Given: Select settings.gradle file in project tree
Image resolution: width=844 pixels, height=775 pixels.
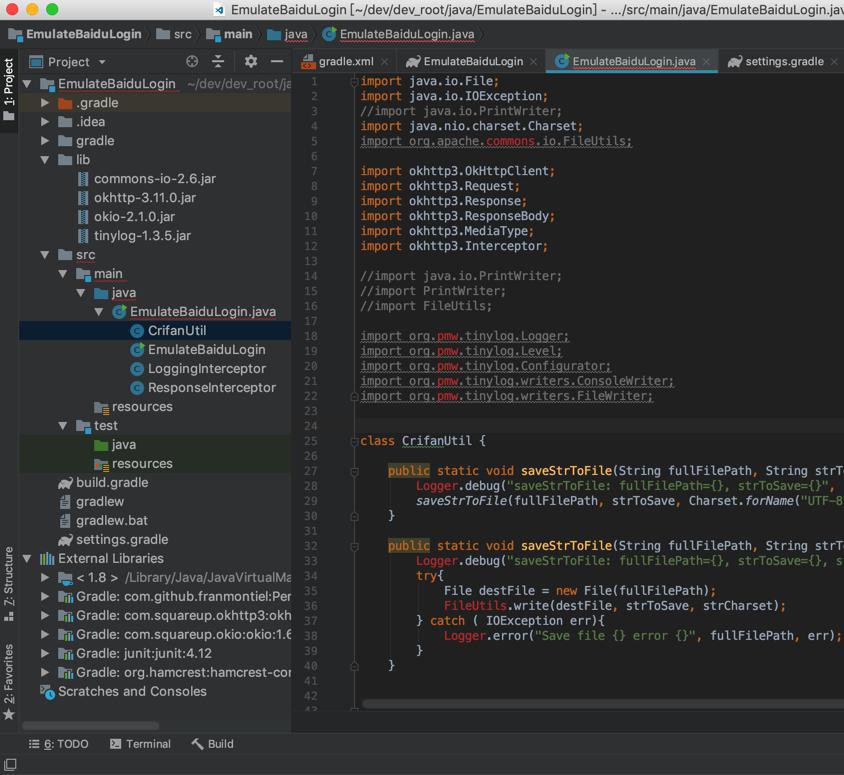Looking at the screenshot, I should [x=122, y=540].
